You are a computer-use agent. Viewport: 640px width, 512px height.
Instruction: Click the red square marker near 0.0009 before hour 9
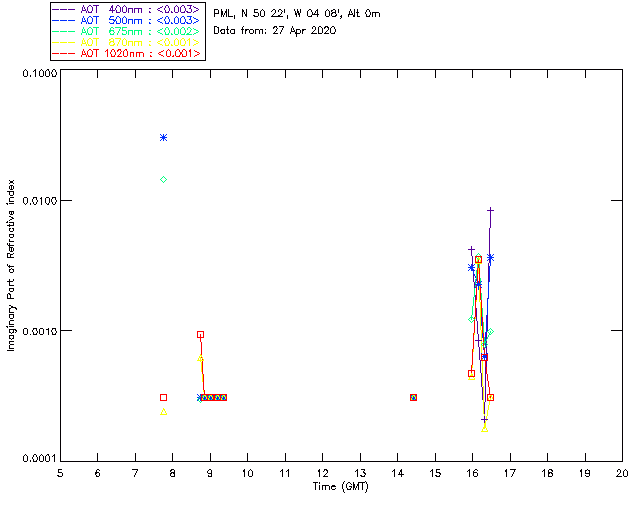coord(200,335)
